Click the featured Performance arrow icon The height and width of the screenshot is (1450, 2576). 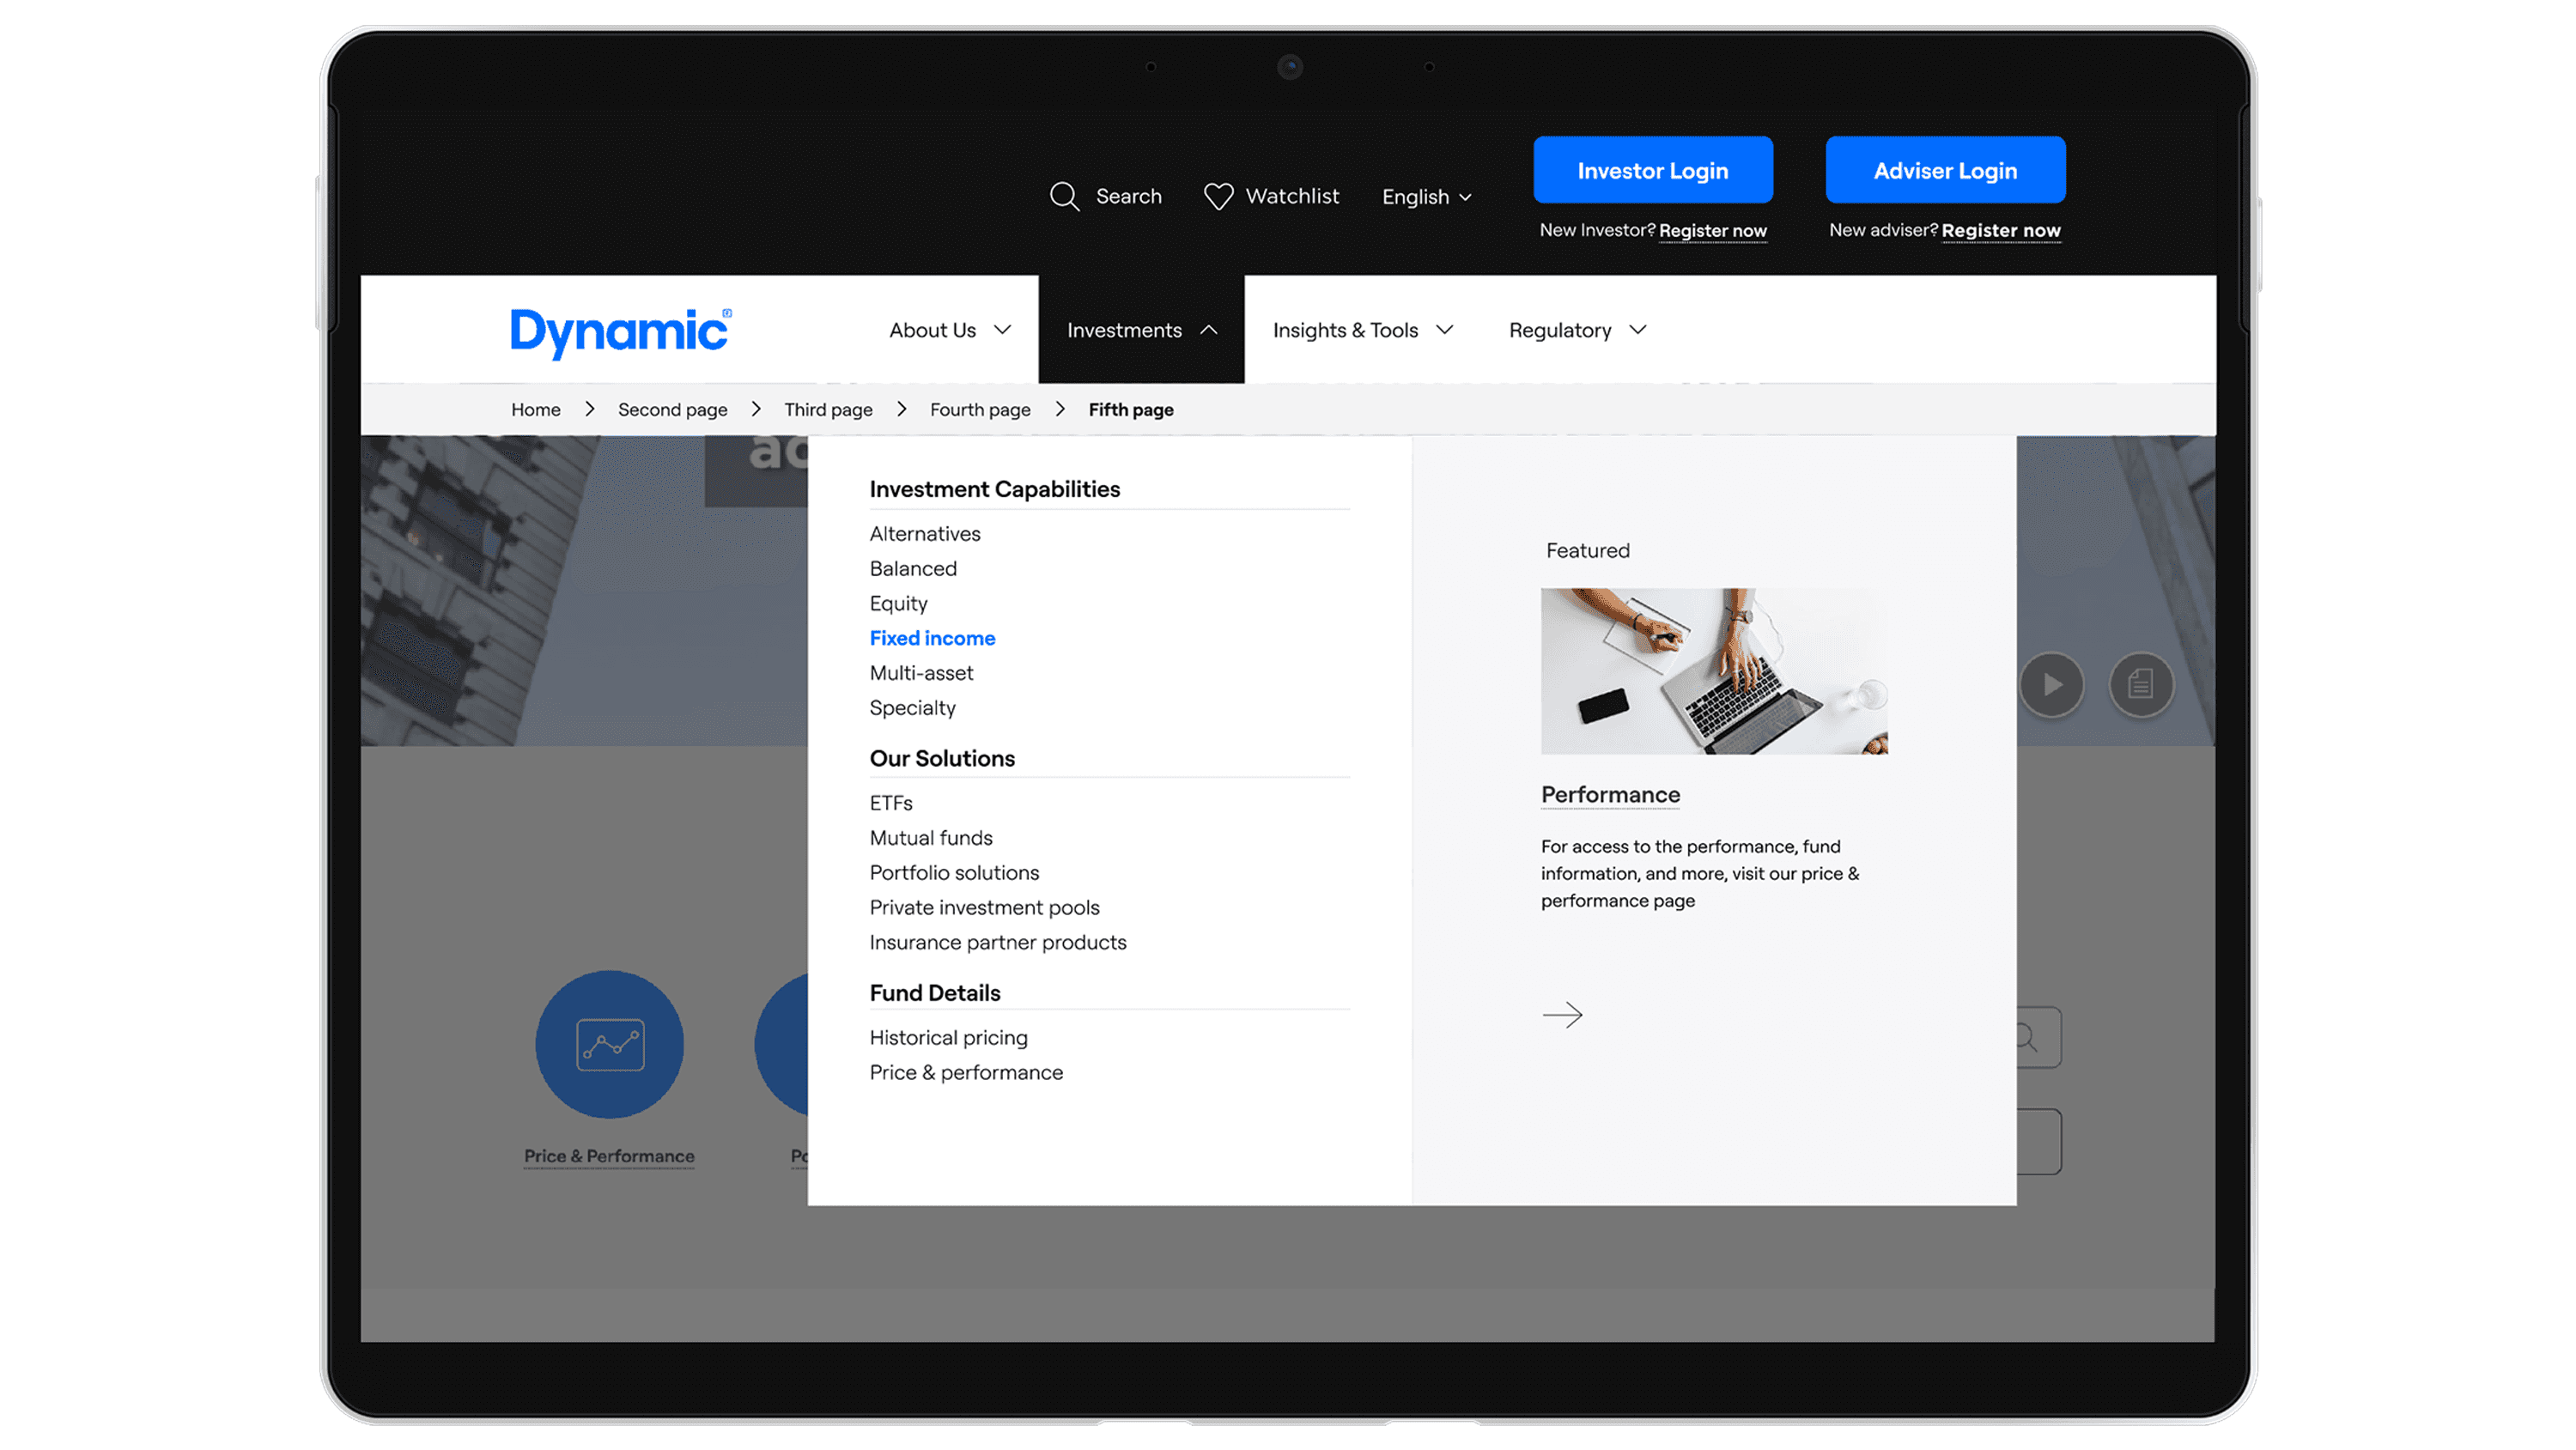click(1562, 1015)
